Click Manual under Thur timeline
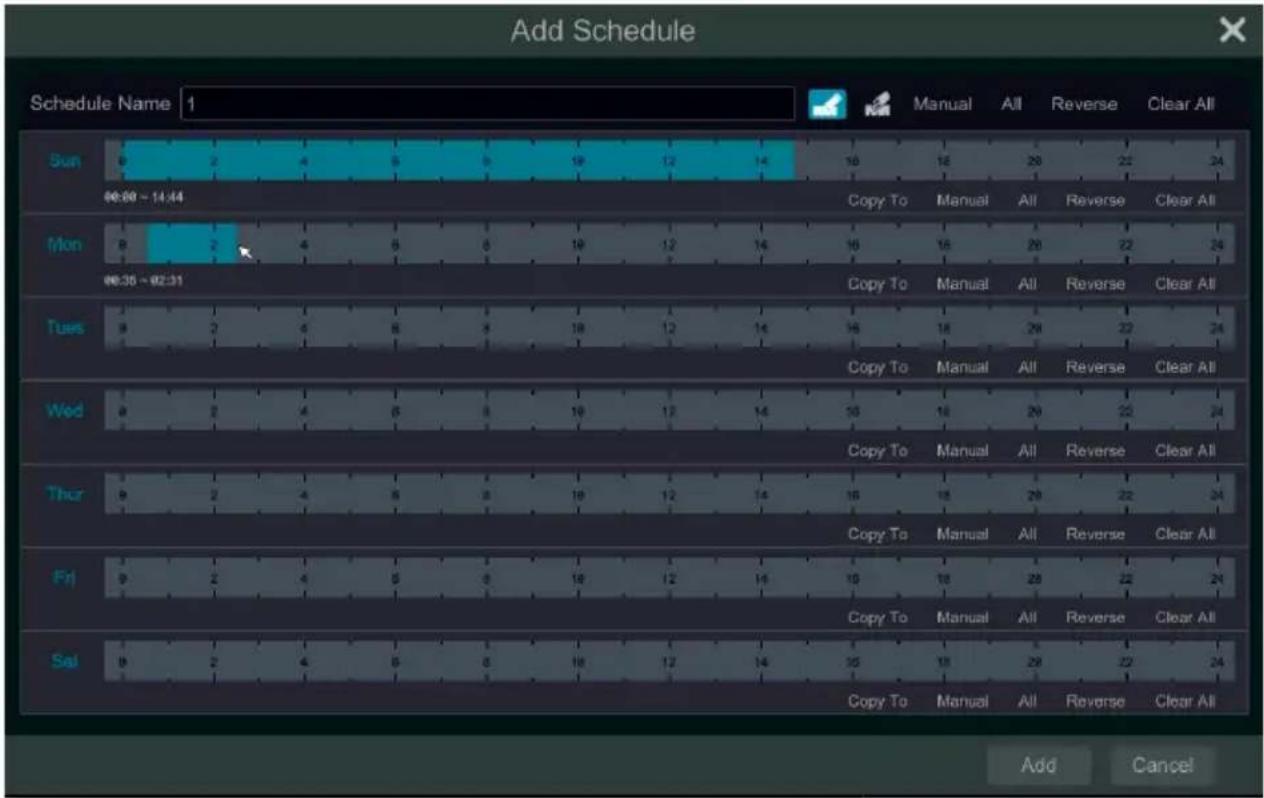Viewport: 1264px width, 798px height. pos(962,534)
